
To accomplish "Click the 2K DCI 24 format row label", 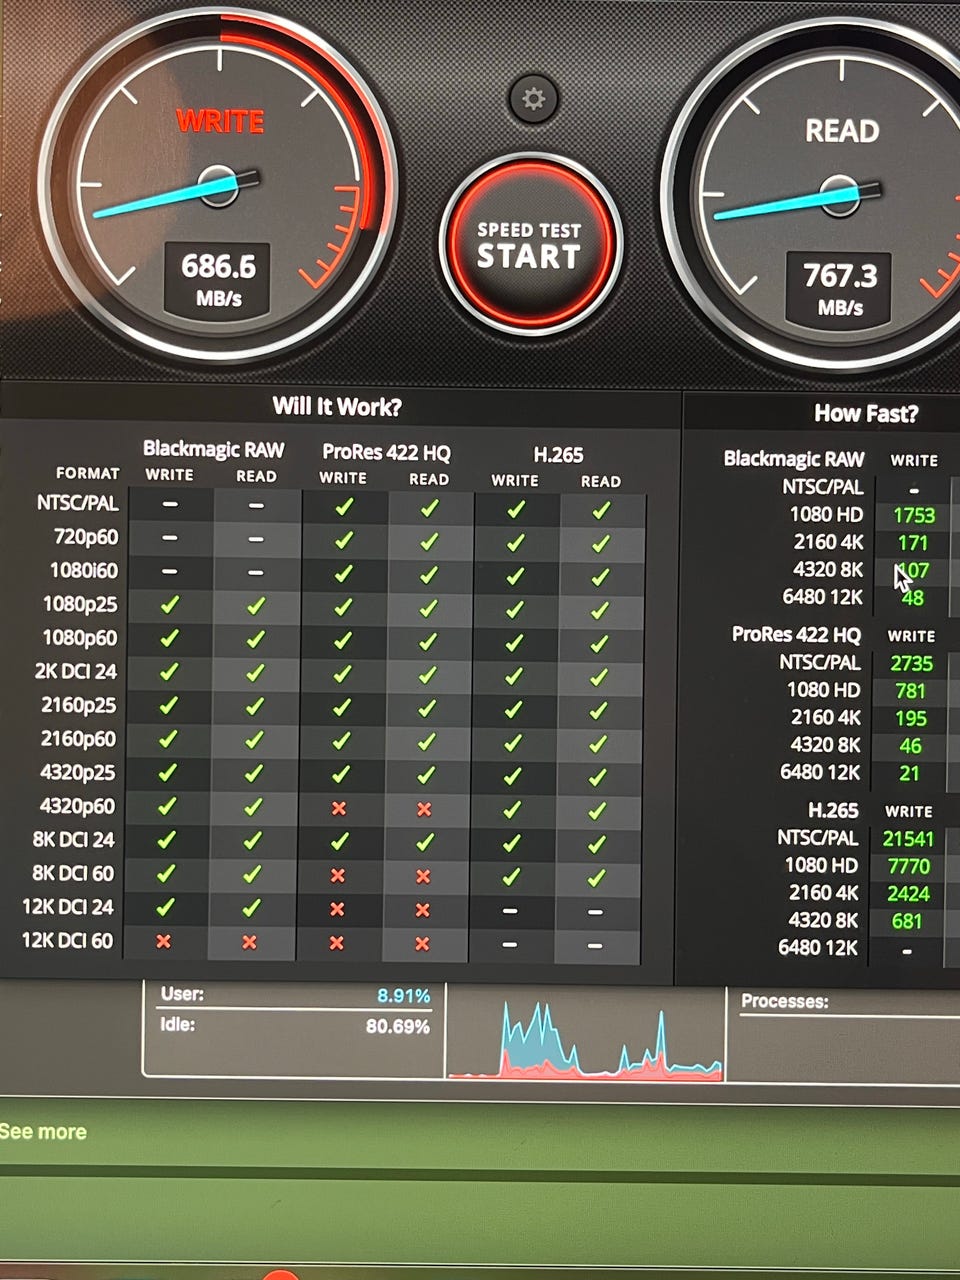I will click(76, 671).
